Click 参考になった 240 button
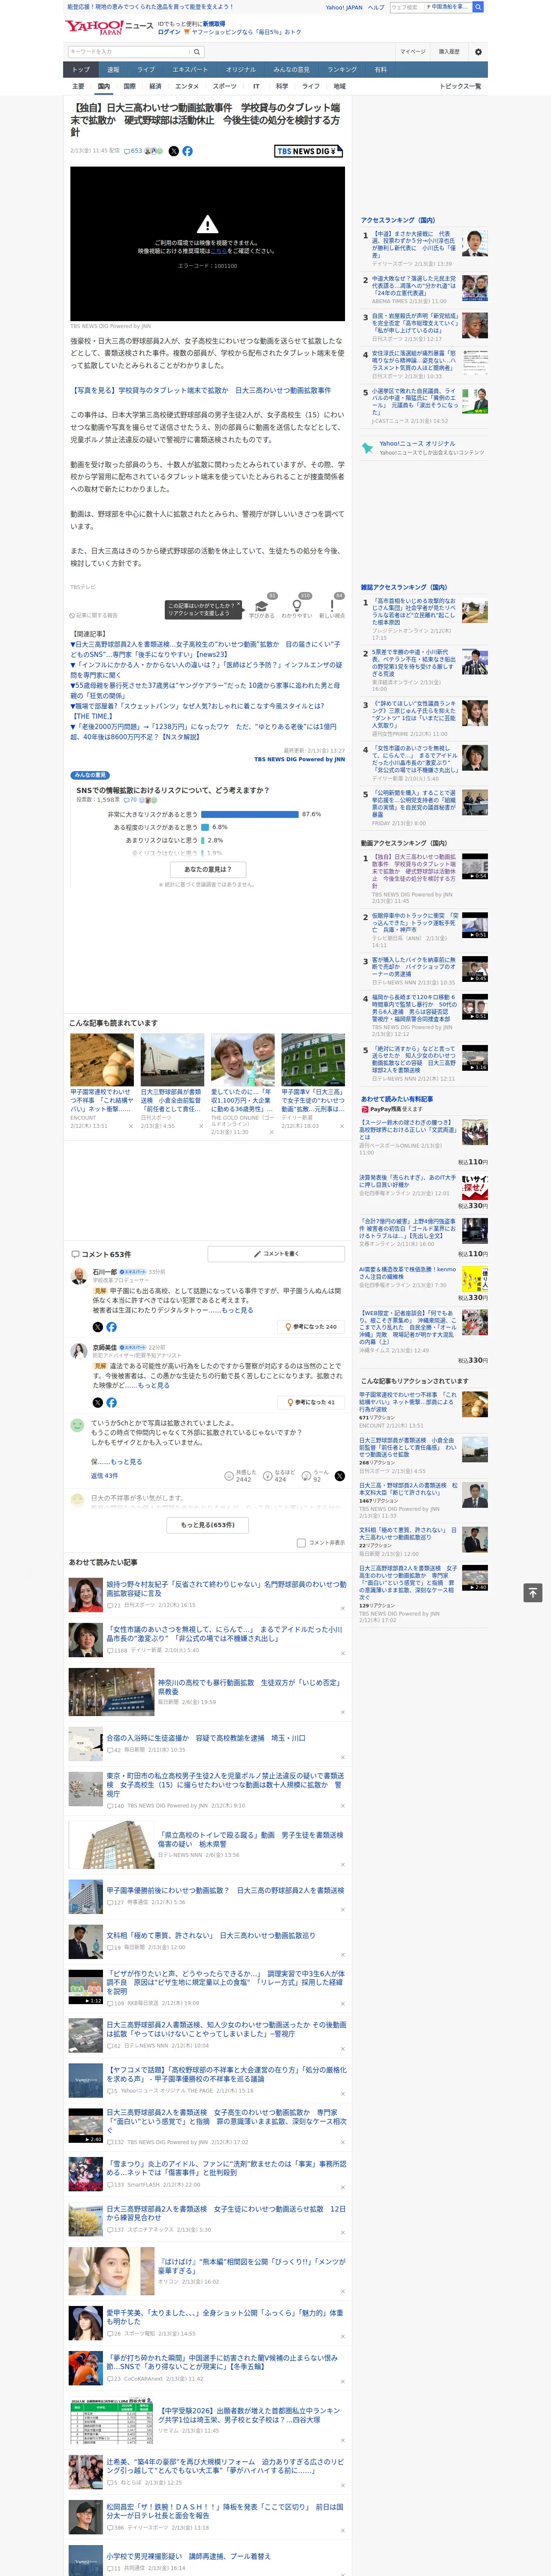Image resolution: width=551 pixels, height=2576 pixels. click(x=311, y=1327)
